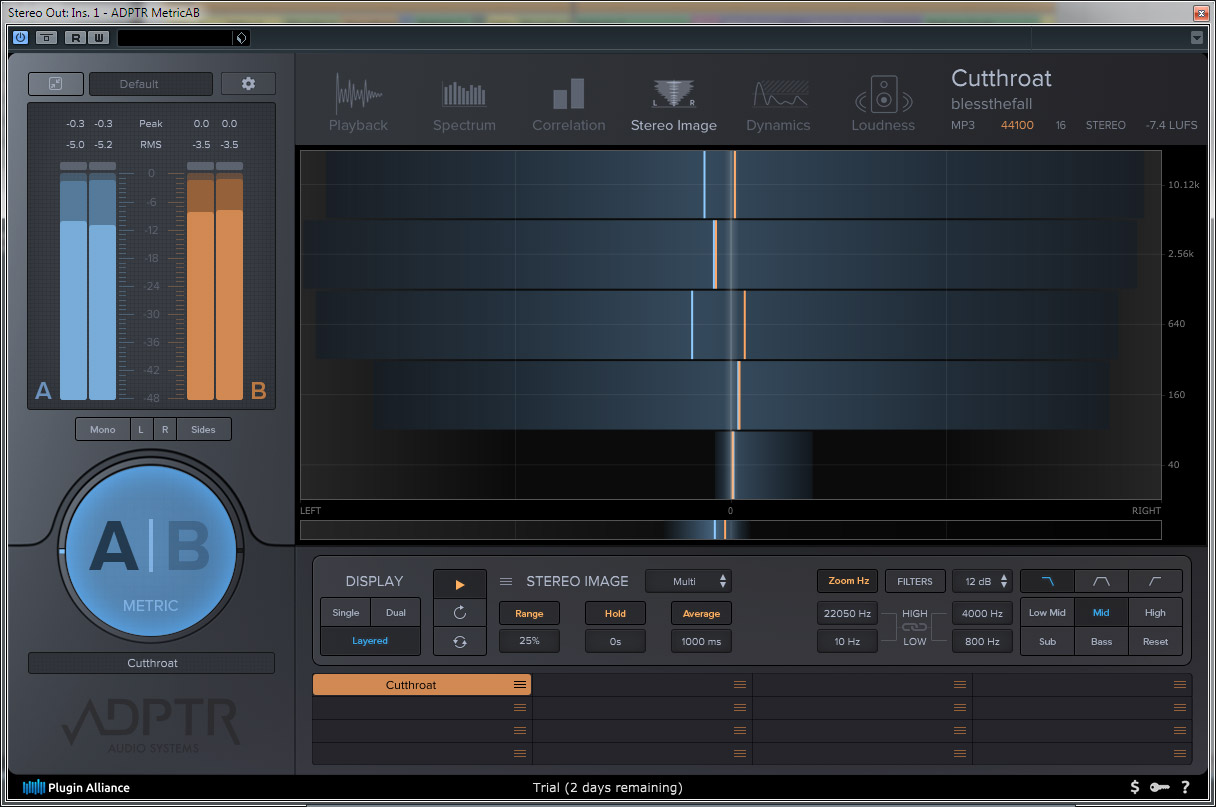Click the 44100 sample rate value
The width and height of the screenshot is (1216, 807).
(1017, 125)
